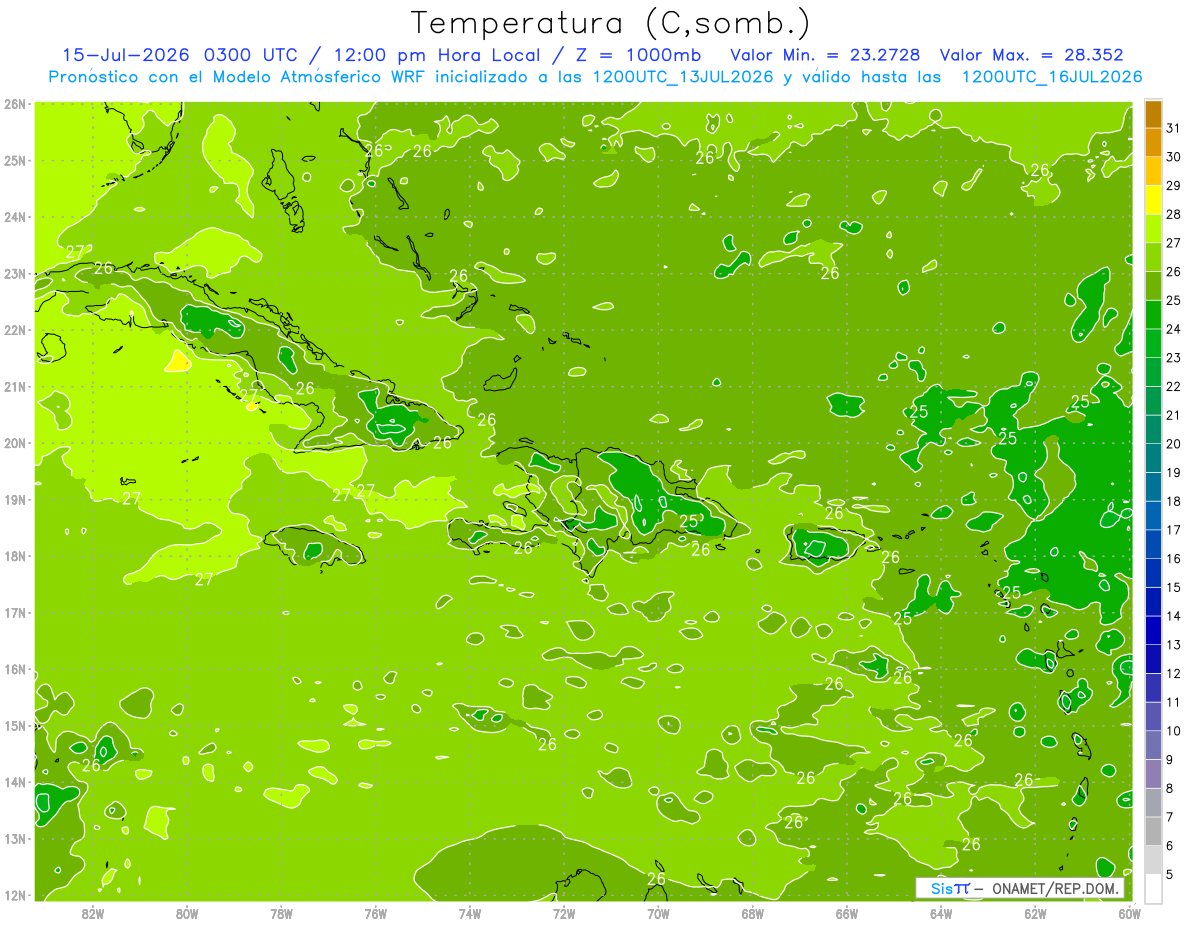Select the purple legend swatch between 9 and 10
The width and height of the screenshot is (1200, 927).
pos(1153,745)
